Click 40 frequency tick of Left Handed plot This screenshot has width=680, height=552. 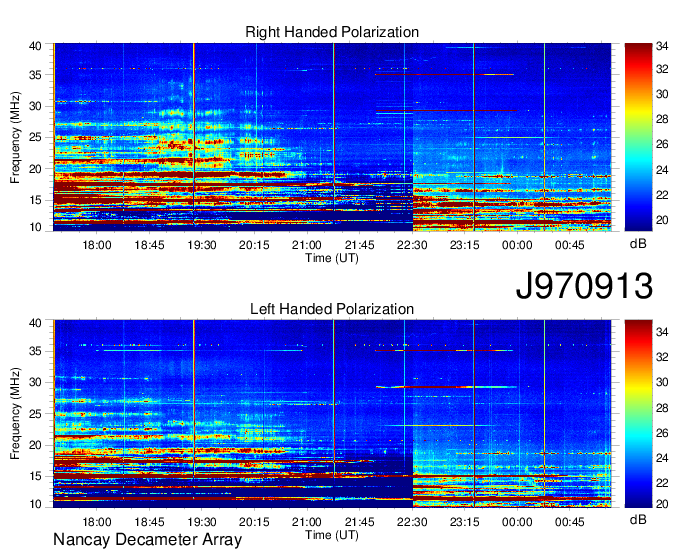point(36,323)
